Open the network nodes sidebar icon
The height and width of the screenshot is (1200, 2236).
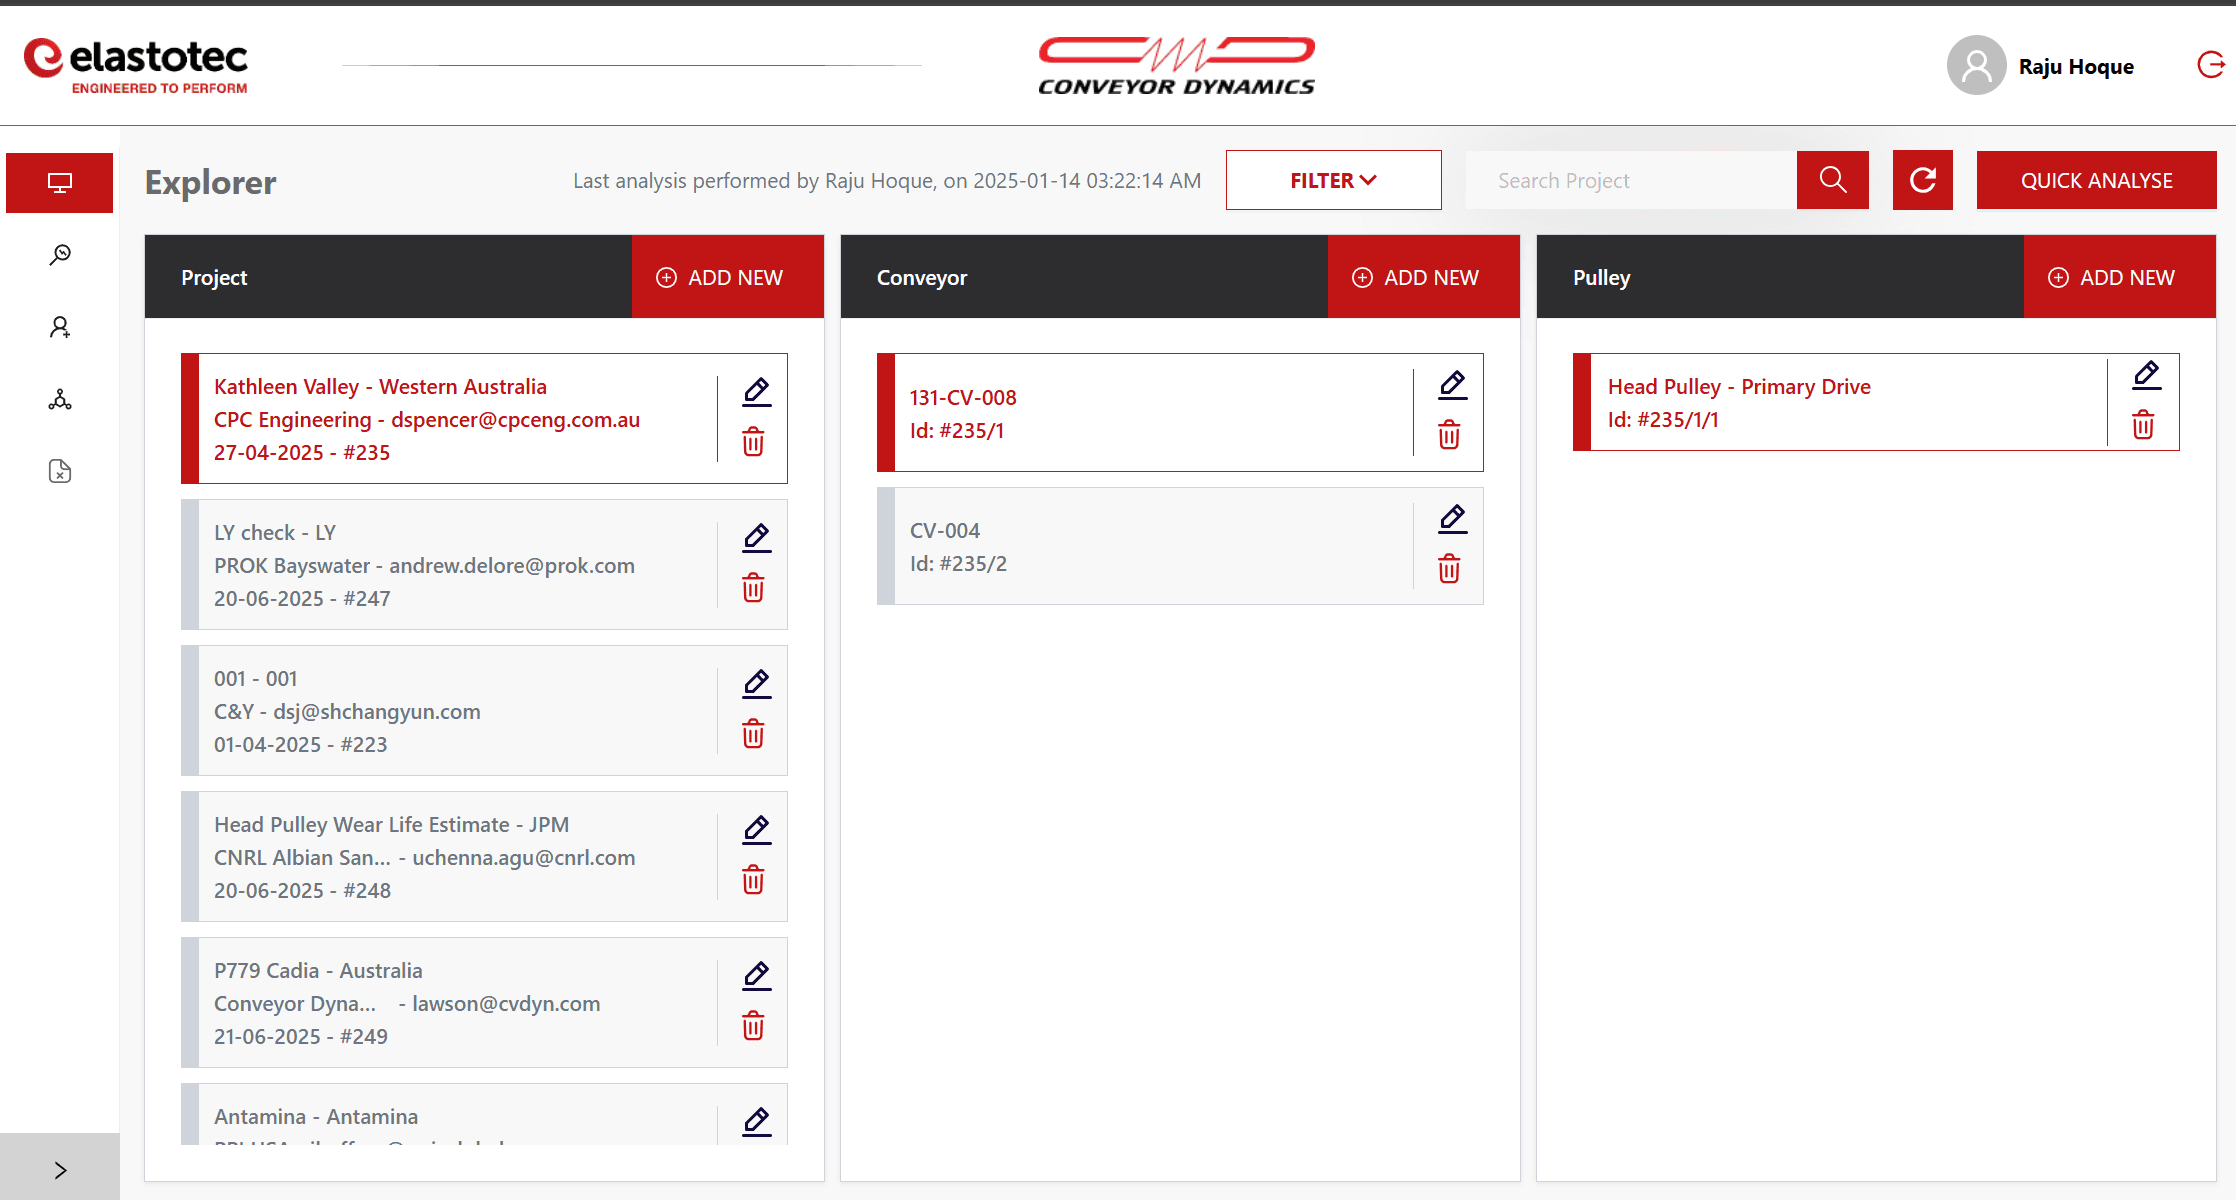pyautogui.click(x=60, y=400)
